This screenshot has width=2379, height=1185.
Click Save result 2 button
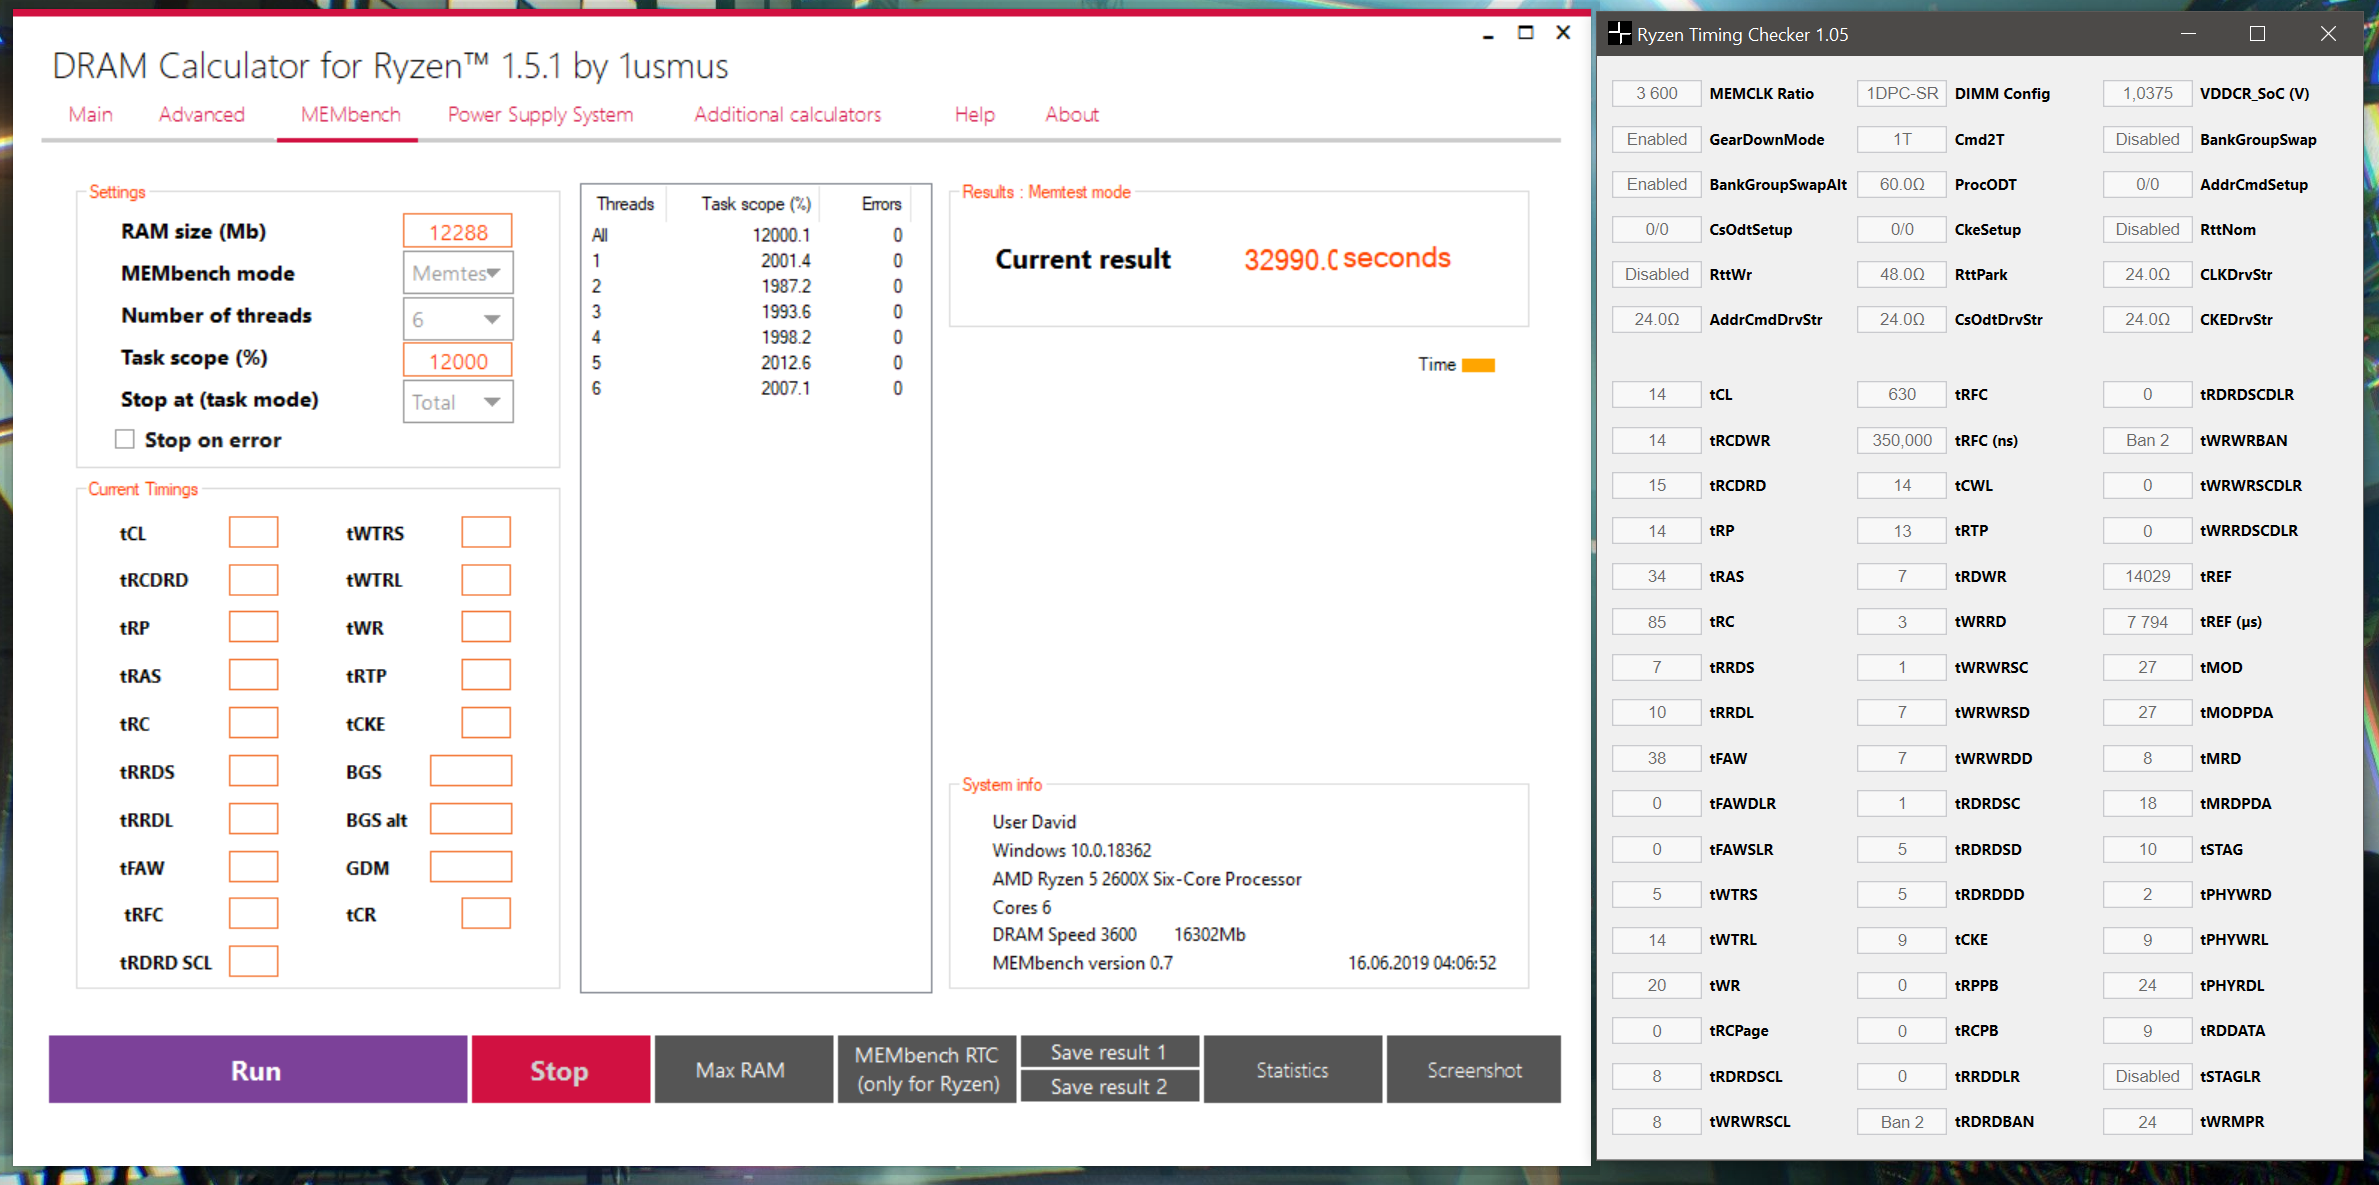[1108, 1087]
